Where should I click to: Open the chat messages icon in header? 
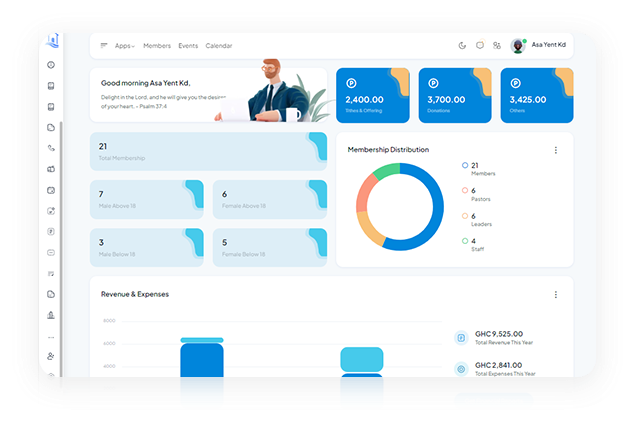point(480,45)
